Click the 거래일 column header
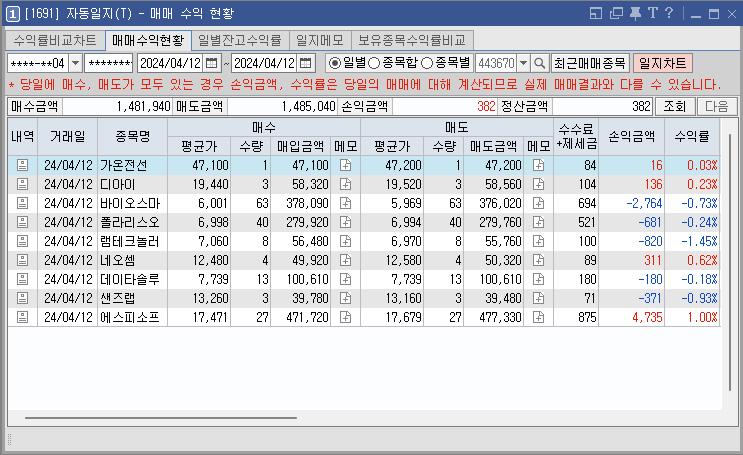 (x=67, y=136)
